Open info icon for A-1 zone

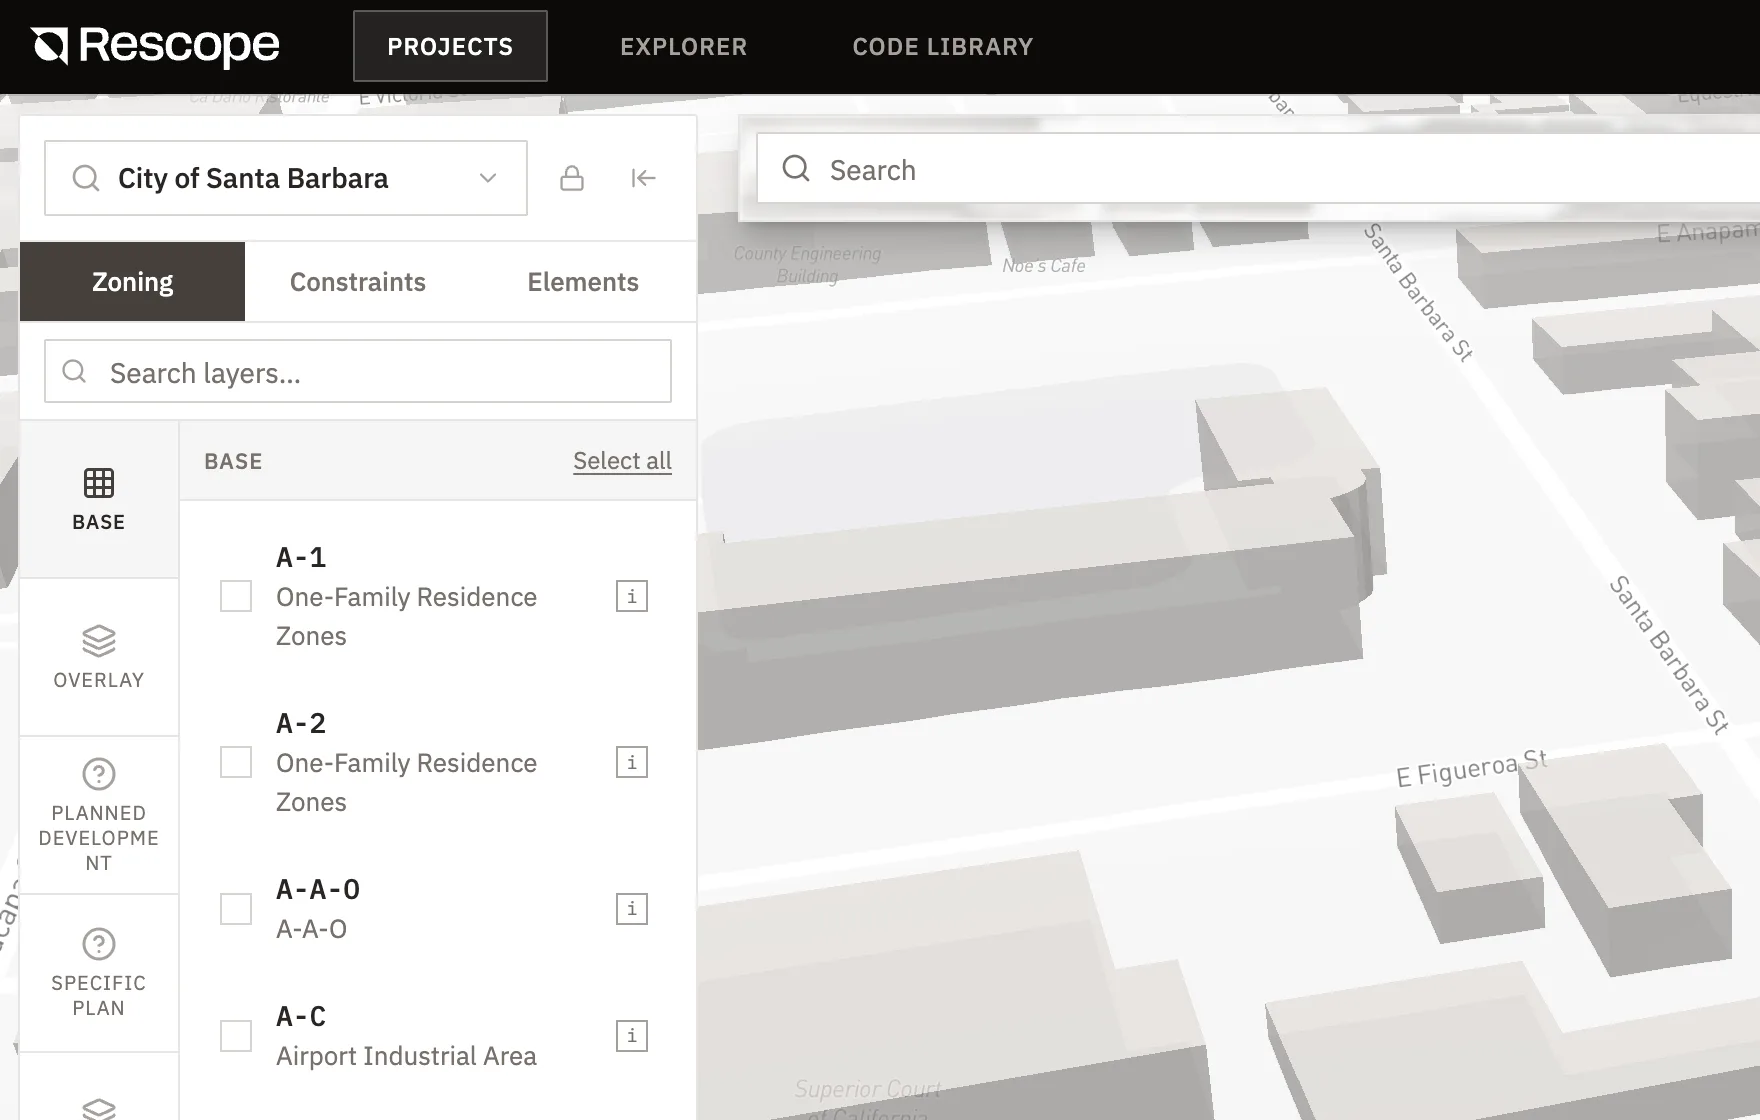(x=632, y=596)
